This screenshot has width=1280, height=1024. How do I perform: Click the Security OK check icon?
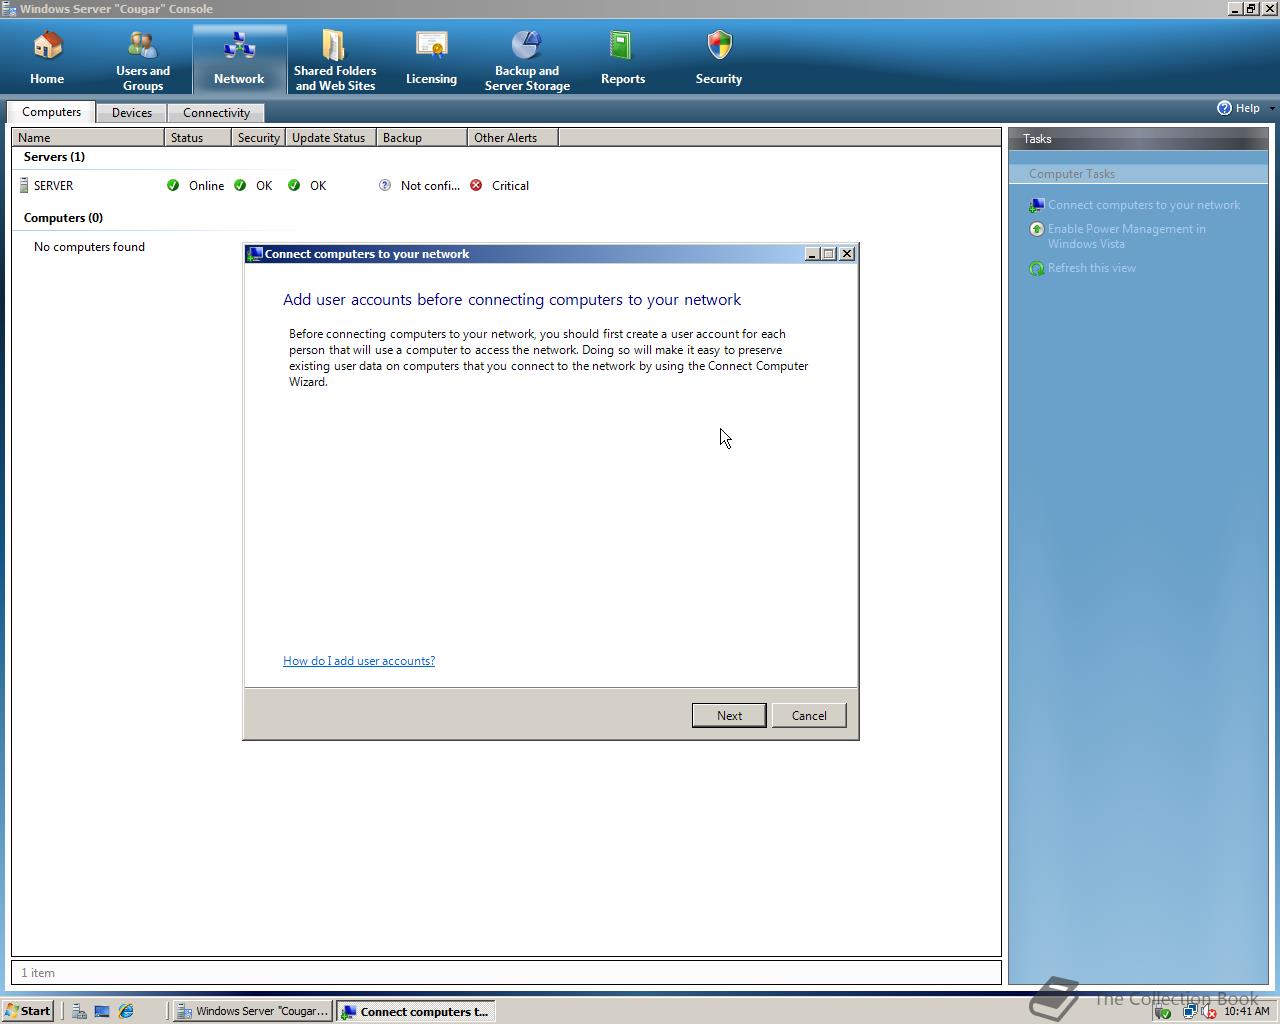tap(240, 185)
